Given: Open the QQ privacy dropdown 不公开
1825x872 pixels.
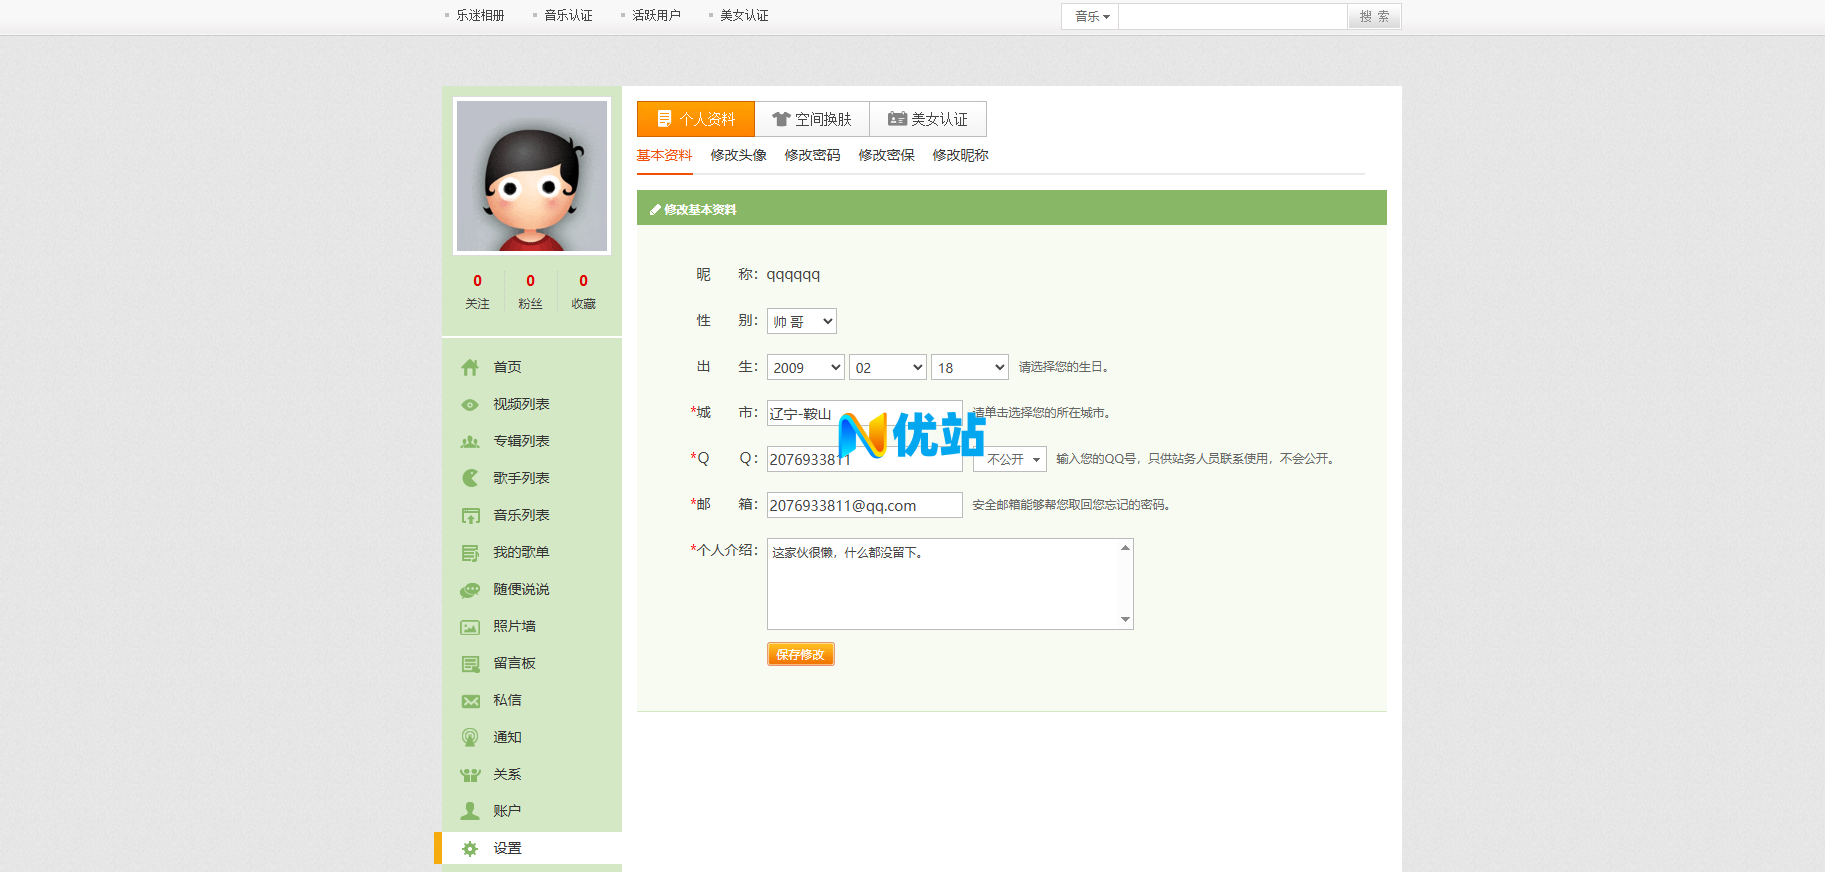Looking at the screenshot, I should (1010, 459).
